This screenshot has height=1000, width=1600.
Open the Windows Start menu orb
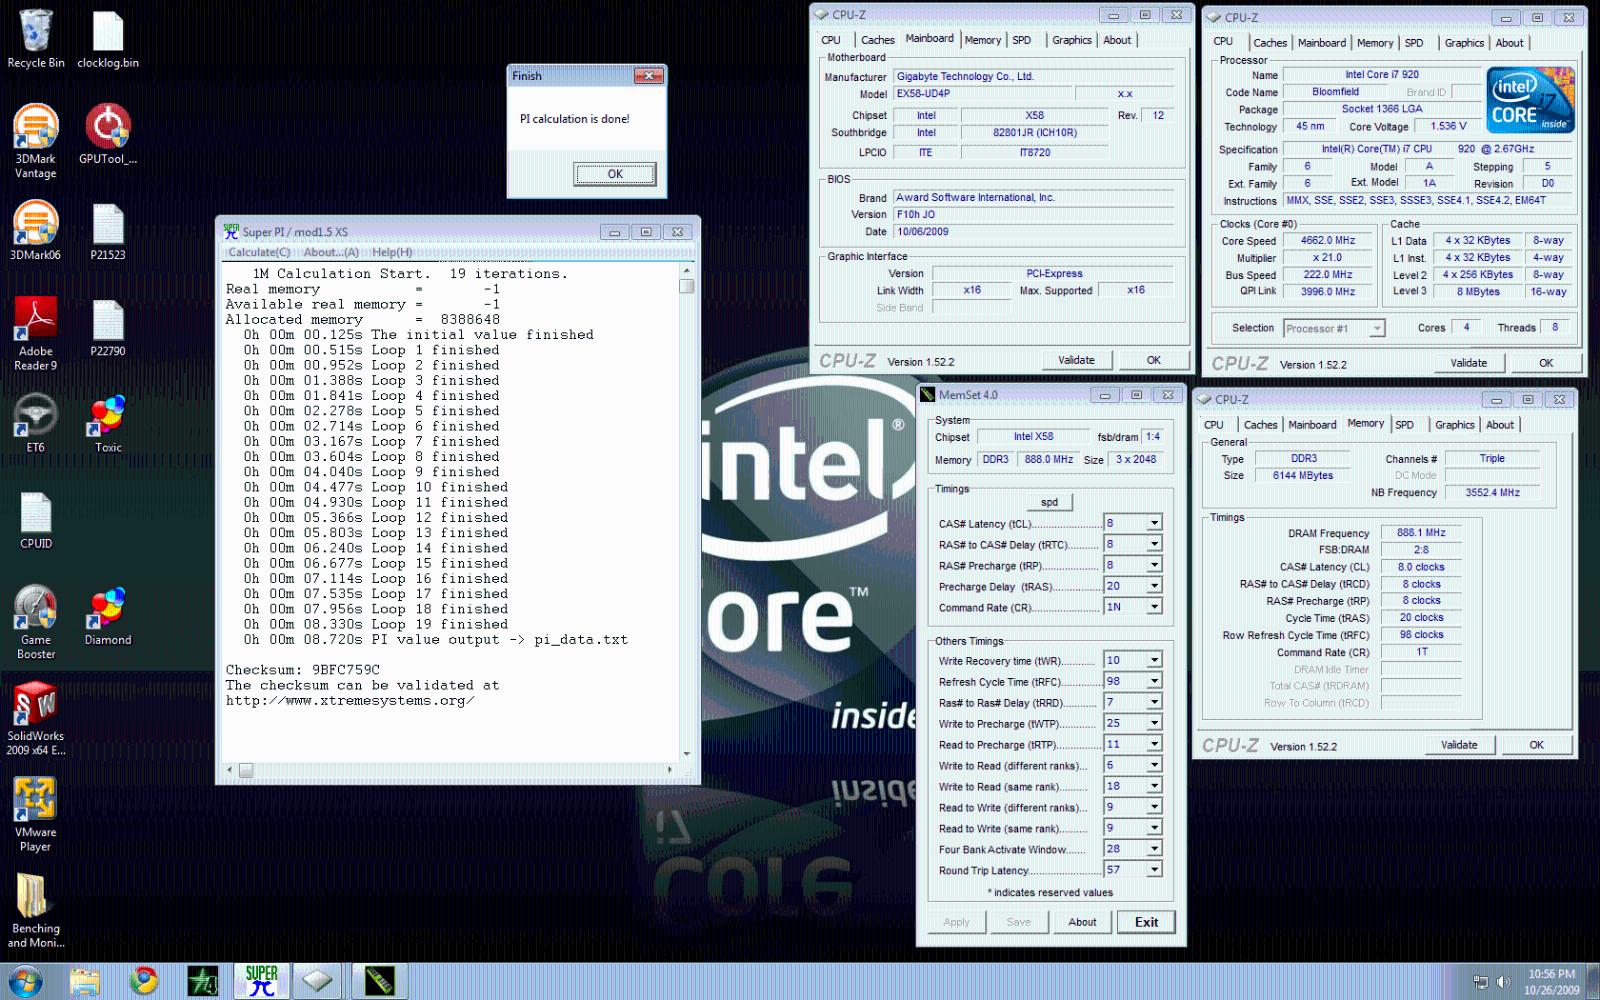(x=24, y=981)
